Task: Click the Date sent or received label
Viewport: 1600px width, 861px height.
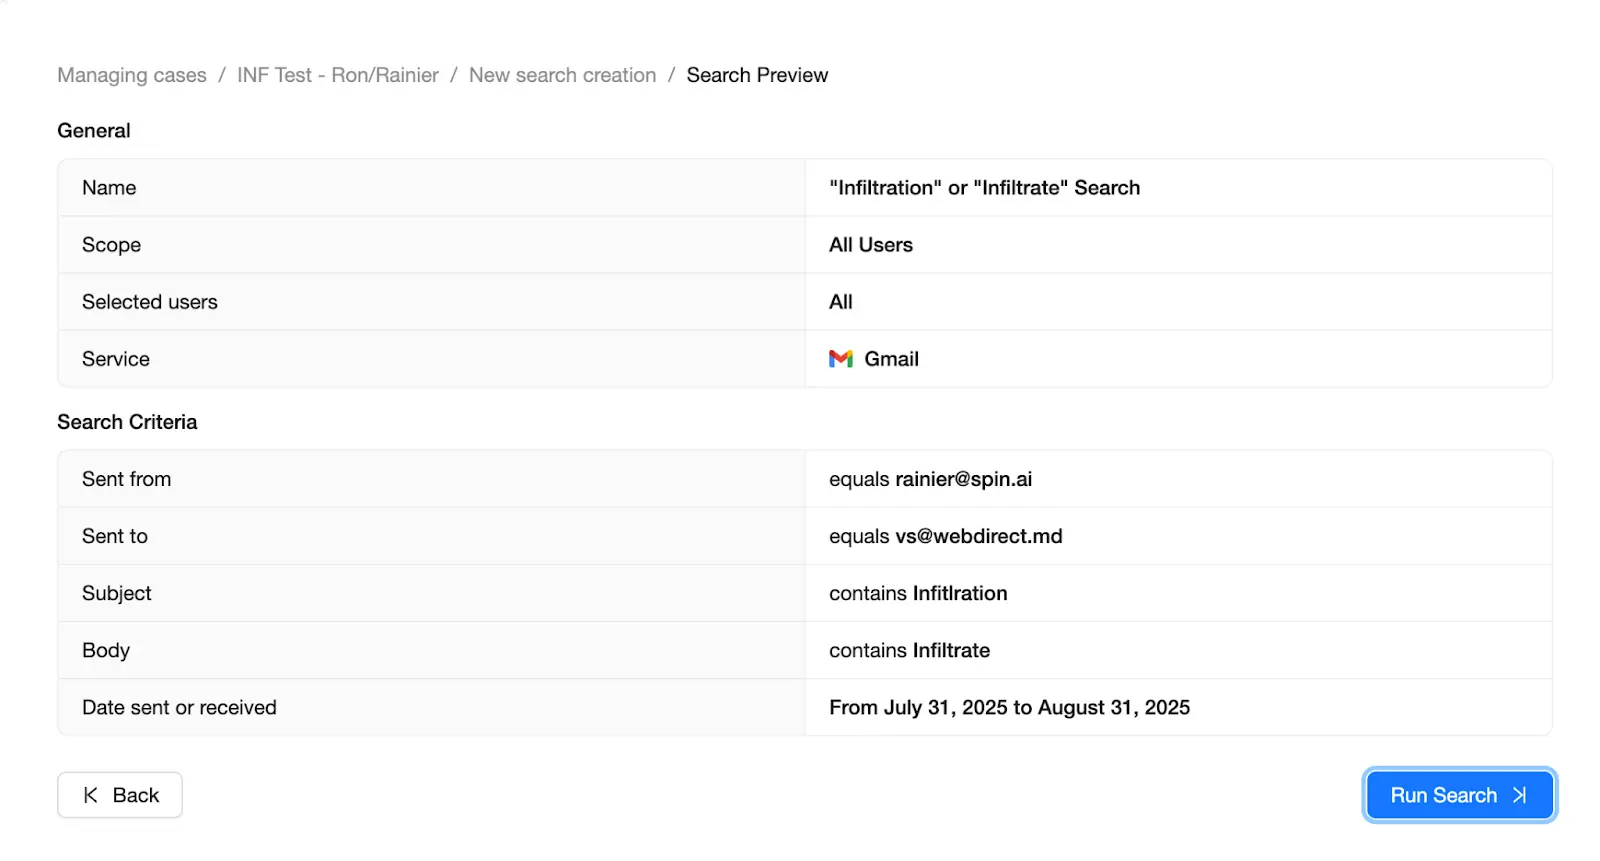Action: pos(179,707)
